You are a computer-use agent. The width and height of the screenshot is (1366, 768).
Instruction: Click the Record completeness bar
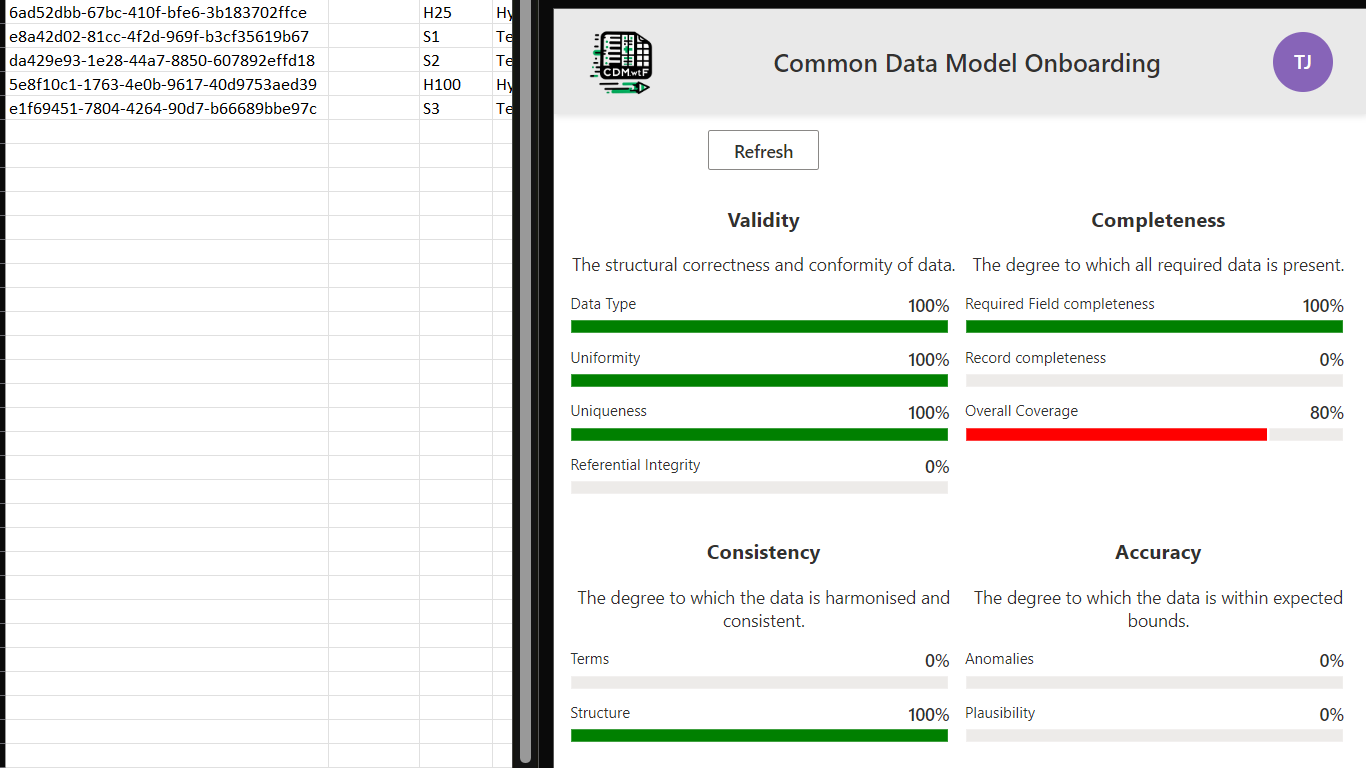pyautogui.click(x=1154, y=380)
